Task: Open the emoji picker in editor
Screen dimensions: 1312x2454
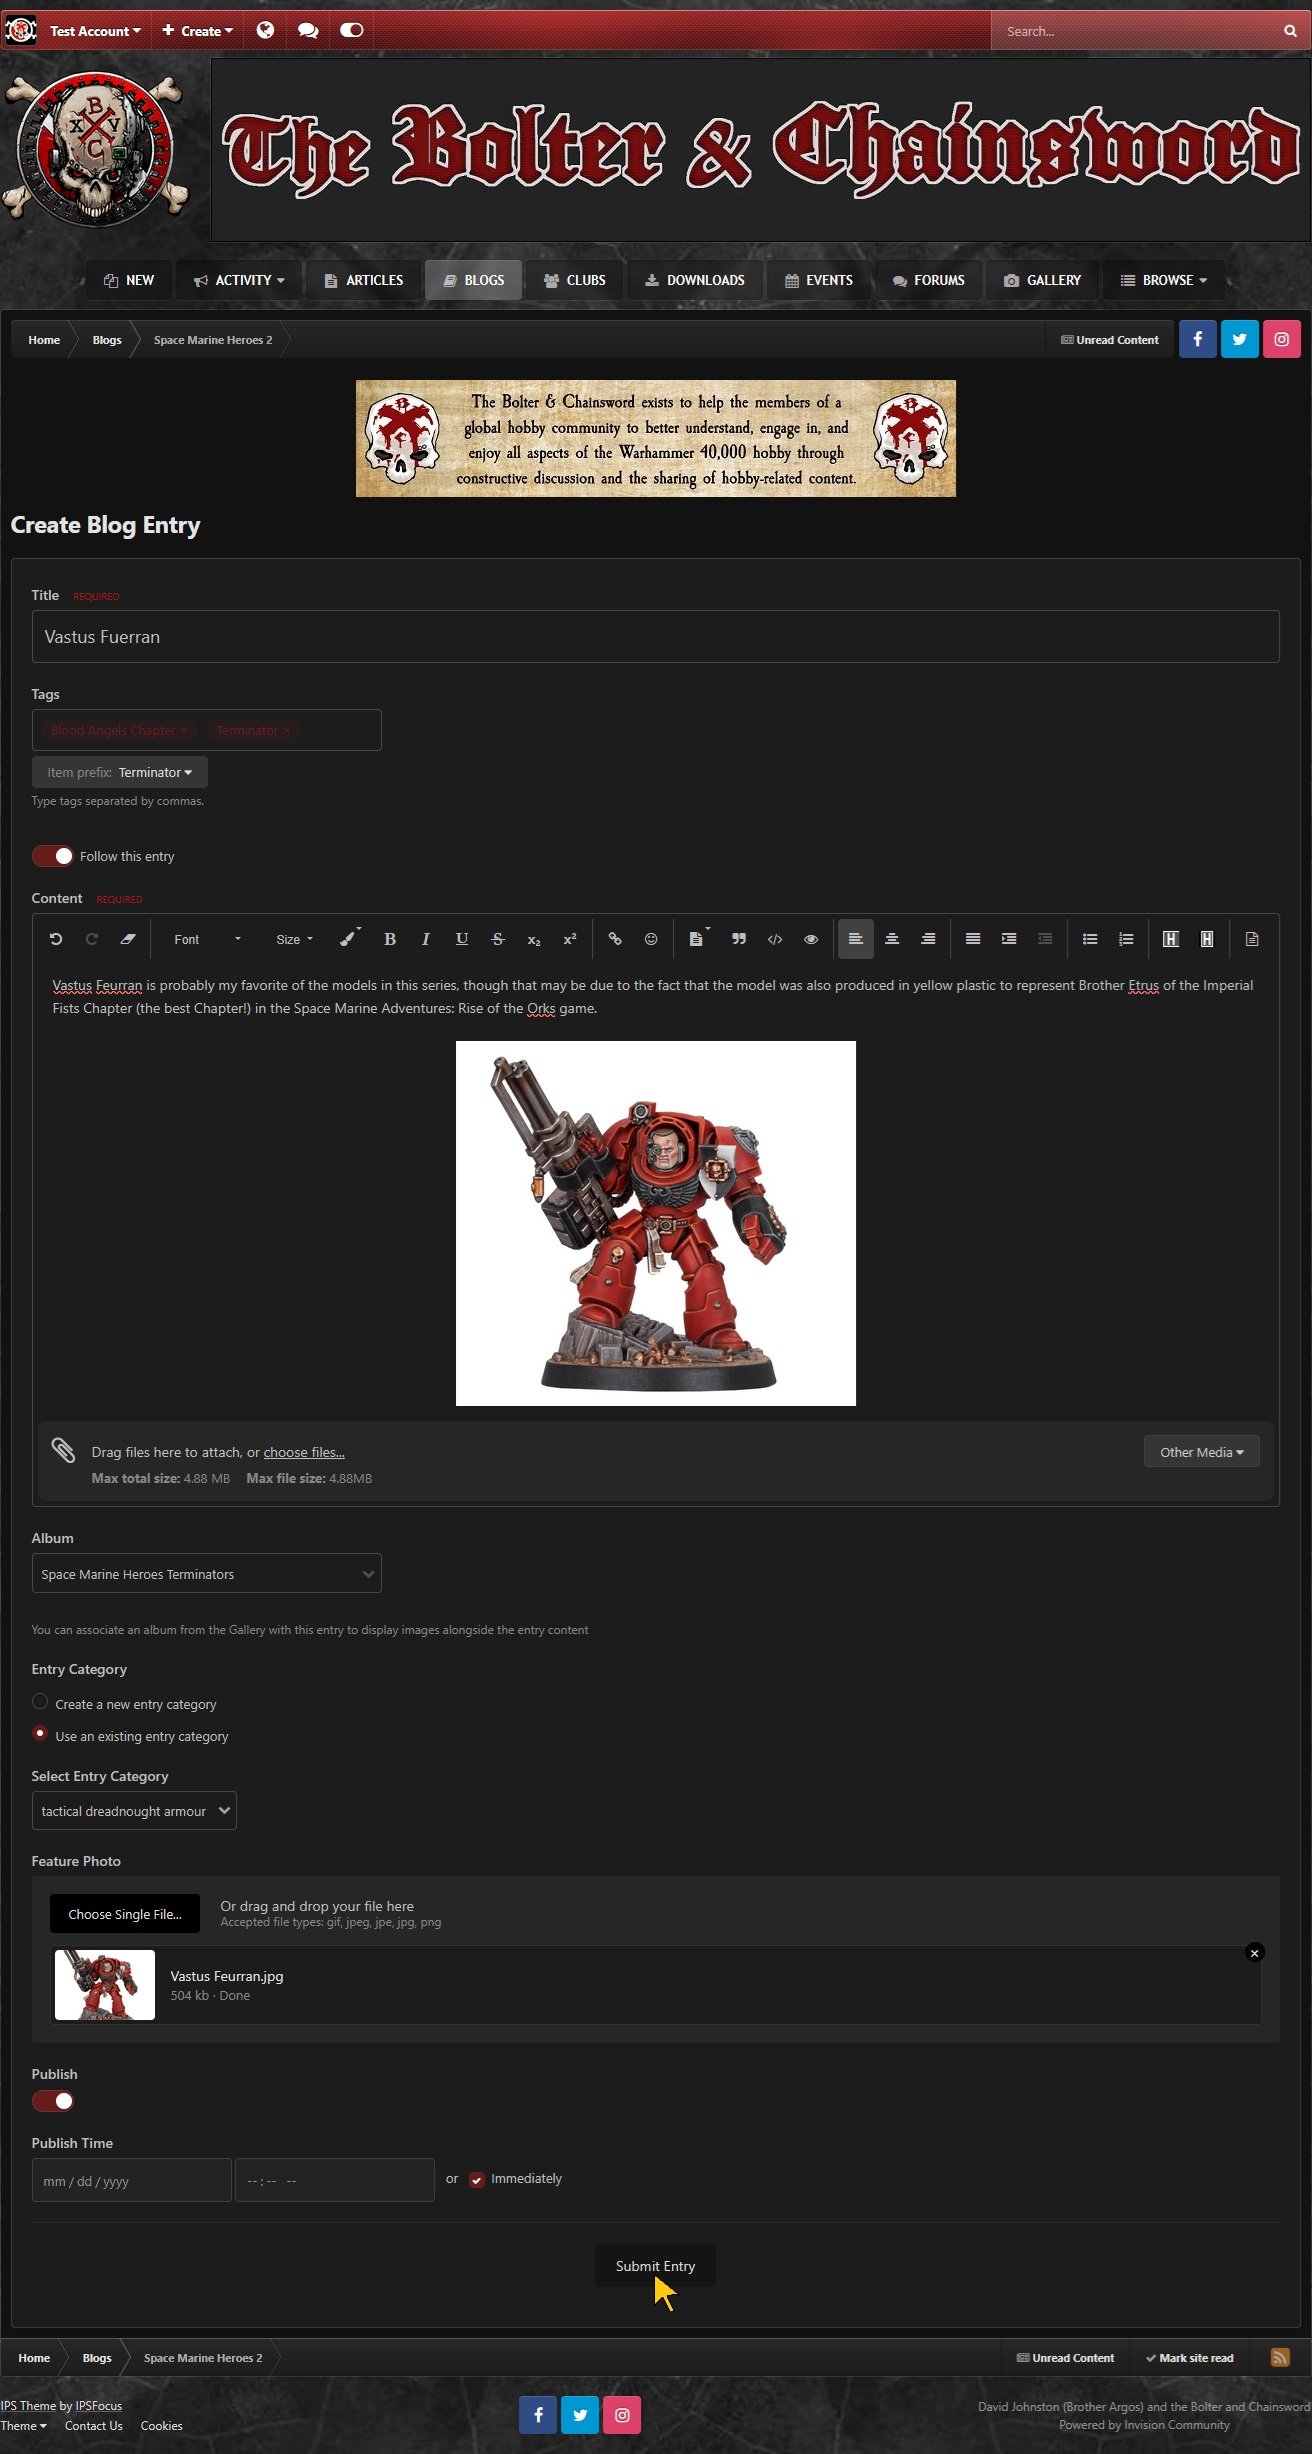Action: pos(651,939)
